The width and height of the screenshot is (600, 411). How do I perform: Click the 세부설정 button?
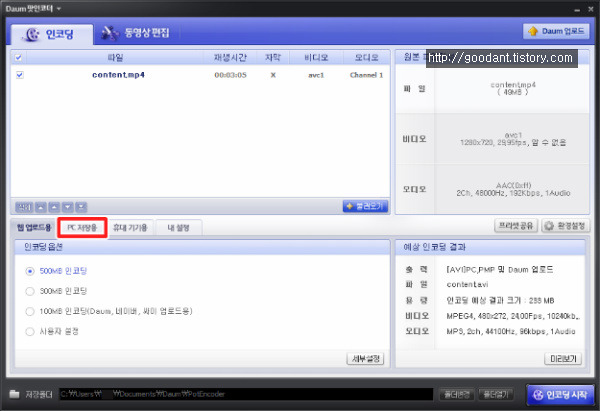click(x=365, y=359)
